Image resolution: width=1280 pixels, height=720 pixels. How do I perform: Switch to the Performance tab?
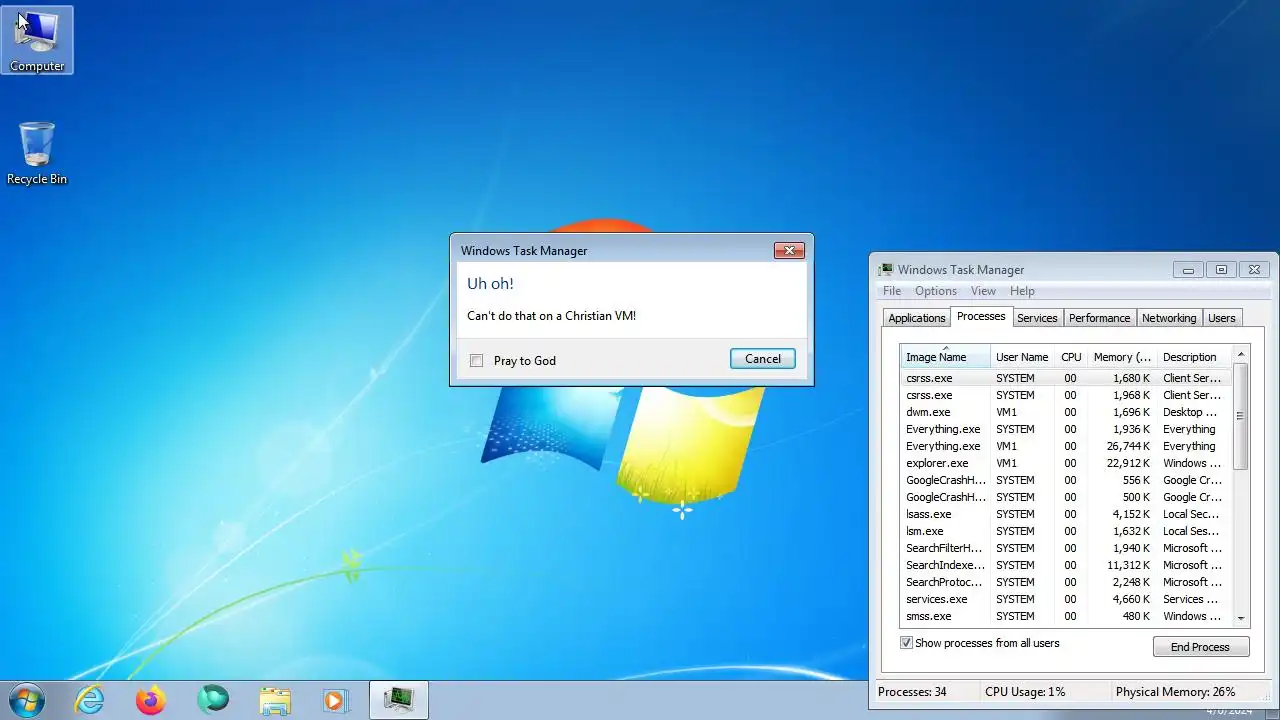pos(1099,318)
